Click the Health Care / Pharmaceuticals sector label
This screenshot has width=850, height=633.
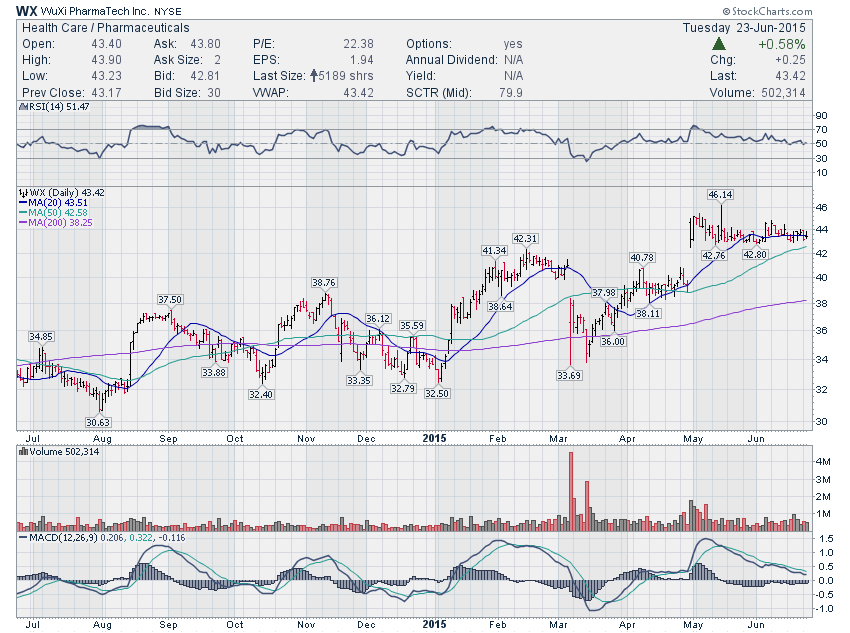click(106, 28)
